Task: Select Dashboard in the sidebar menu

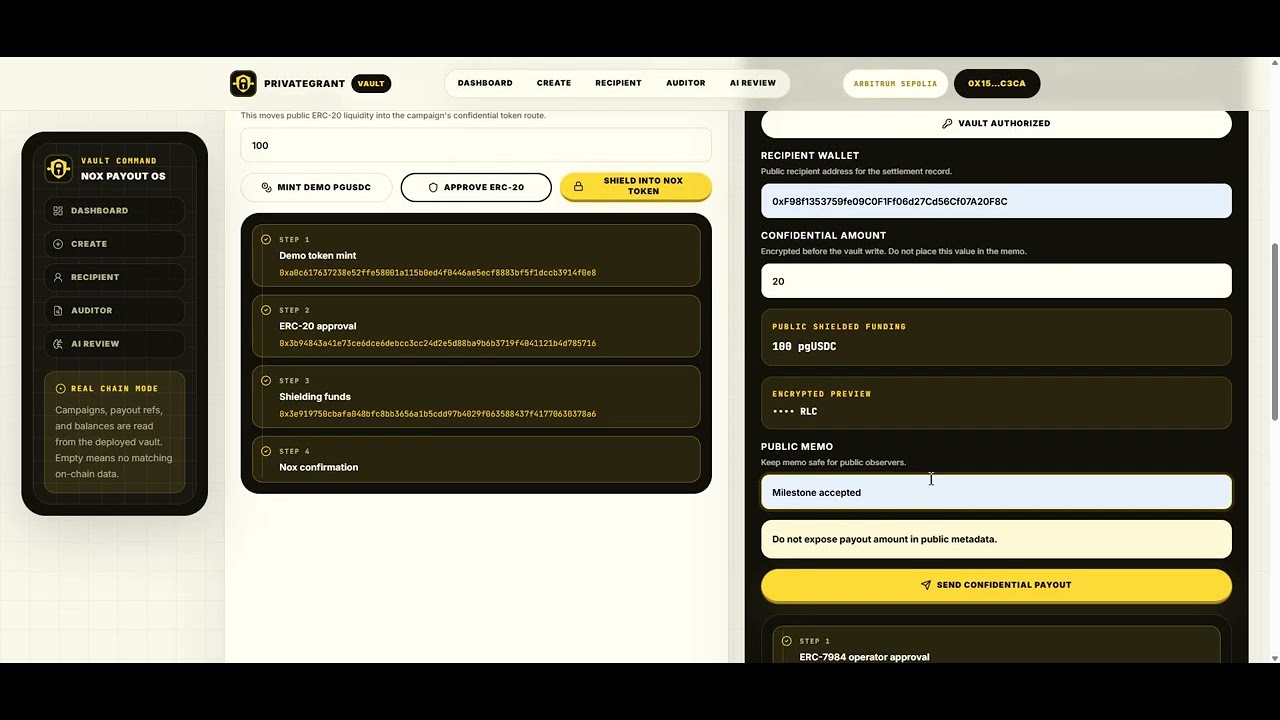Action: pyautogui.click(x=114, y=211)
